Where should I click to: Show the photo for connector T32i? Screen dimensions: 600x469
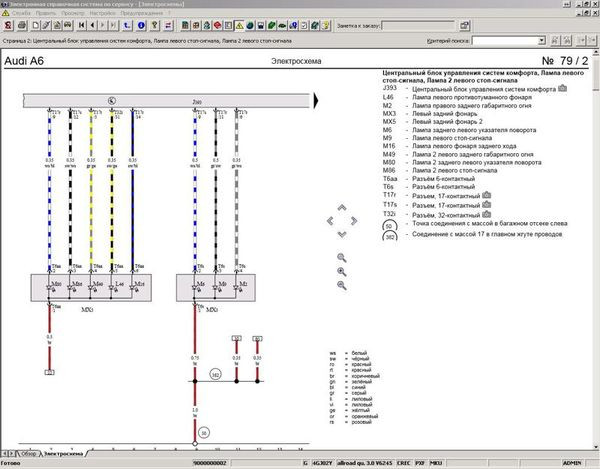point(487,214)
